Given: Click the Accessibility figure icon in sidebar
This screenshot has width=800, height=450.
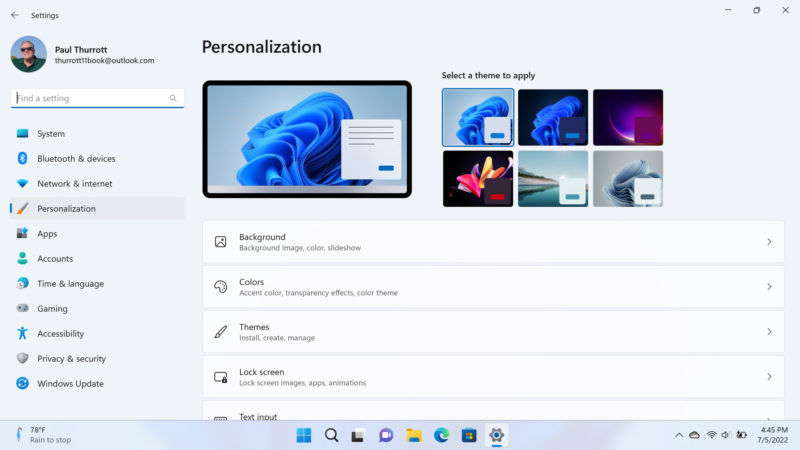Looking at the screenshot, I should [x=22, y=334].
